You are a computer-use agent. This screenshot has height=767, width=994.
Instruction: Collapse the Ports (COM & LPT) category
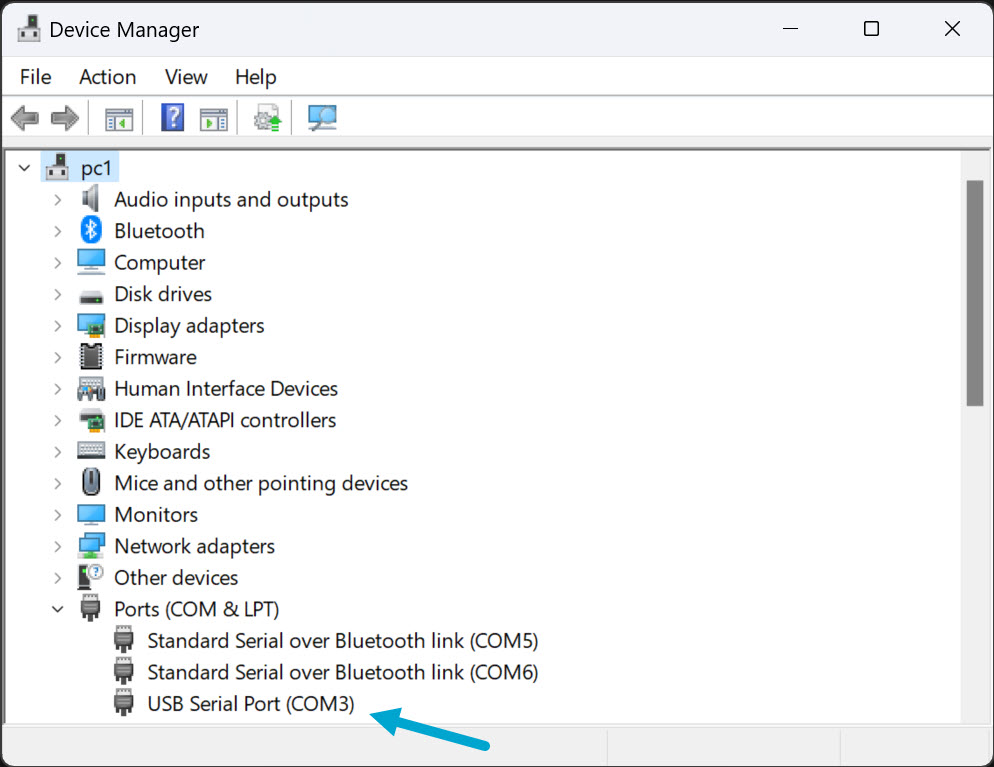(57, 608)
